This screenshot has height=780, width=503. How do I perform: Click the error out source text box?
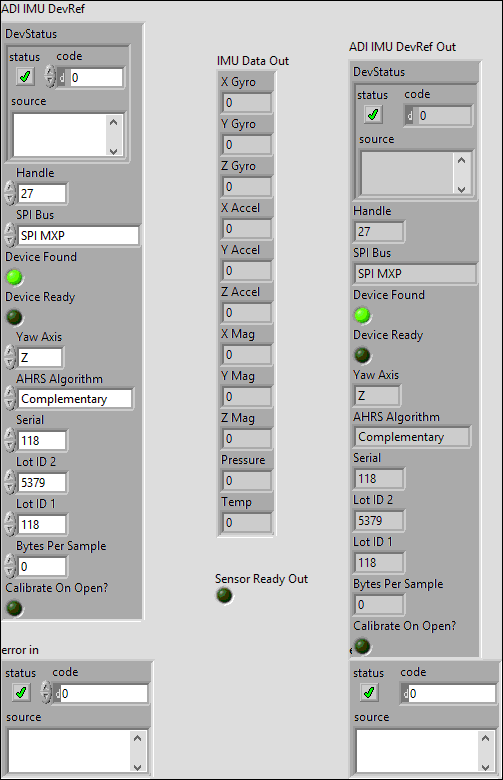coord(416,751)
